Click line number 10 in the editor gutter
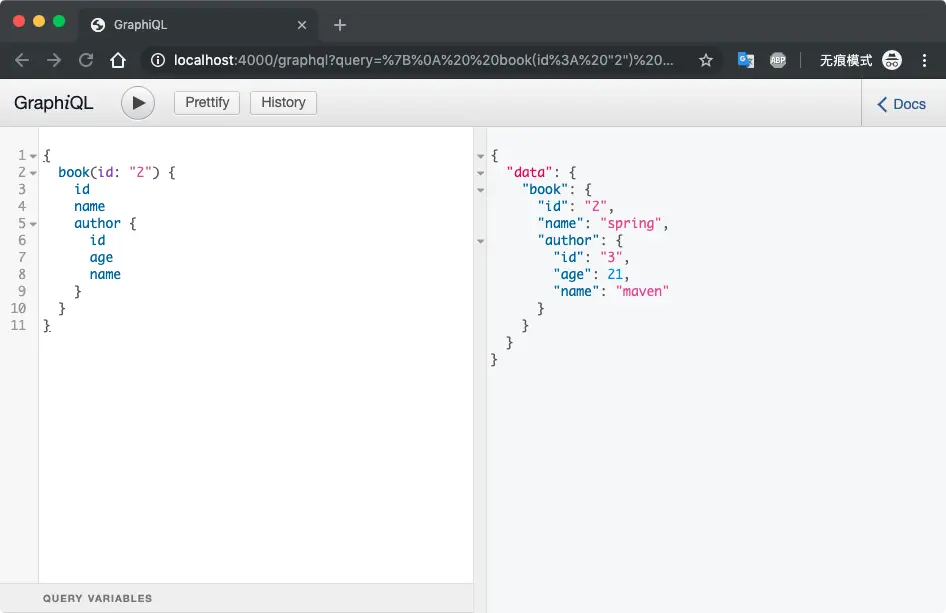Viewport: 946px width, 613px height. tap(18, 308)
